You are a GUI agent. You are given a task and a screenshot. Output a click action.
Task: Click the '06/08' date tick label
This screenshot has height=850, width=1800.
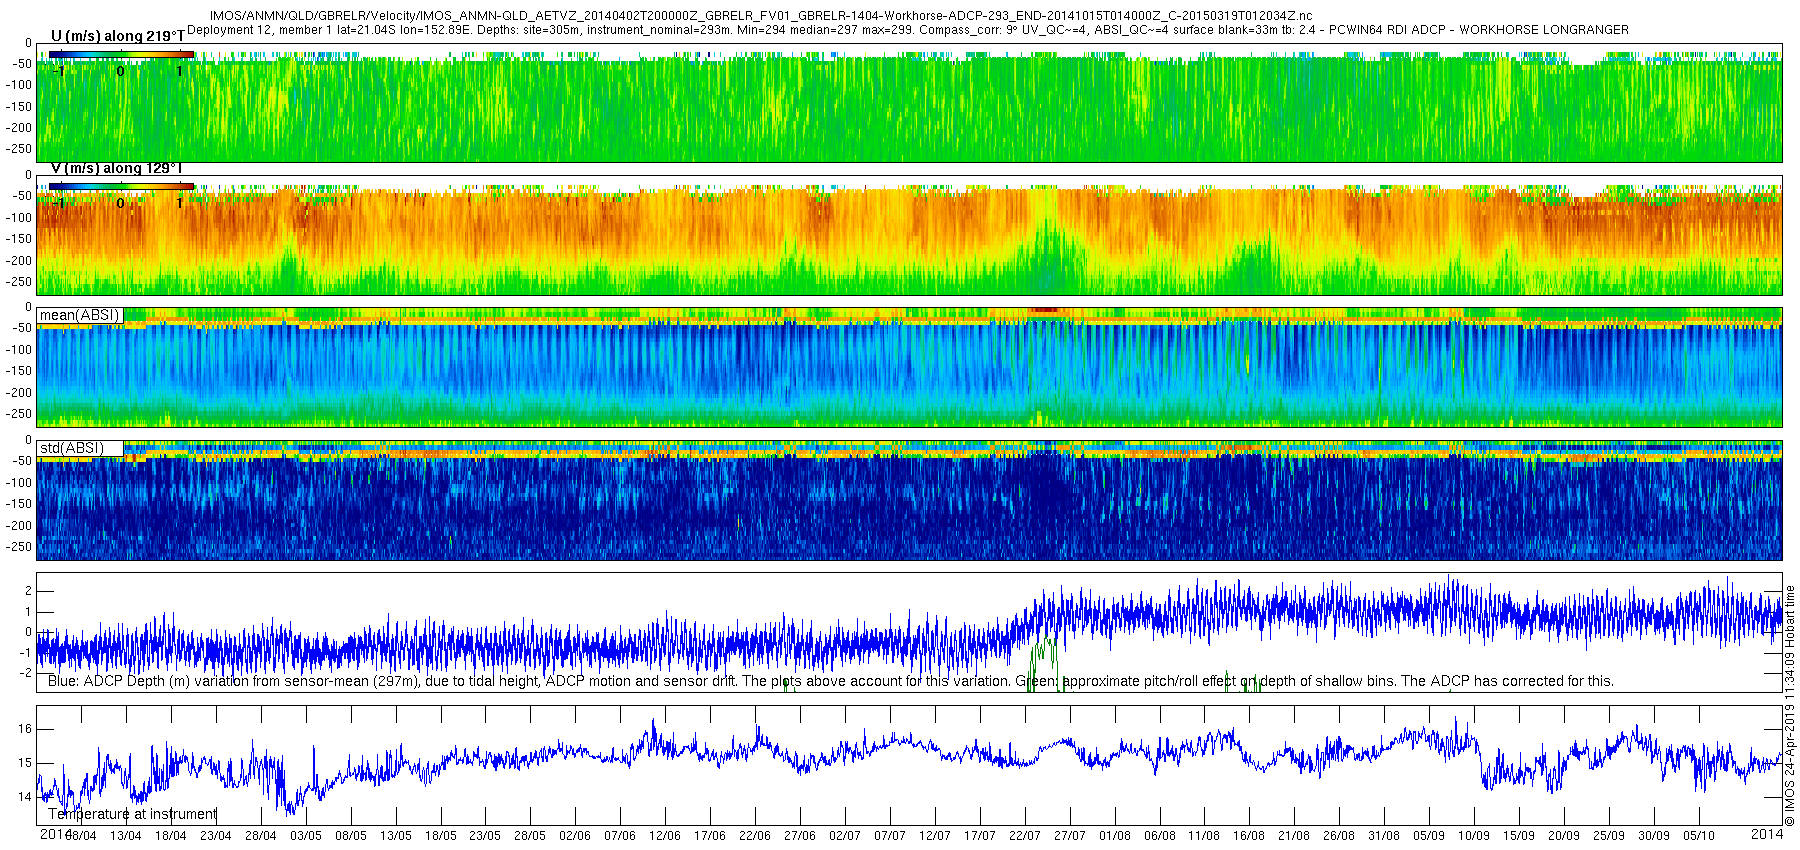(x=1159, y=836)
